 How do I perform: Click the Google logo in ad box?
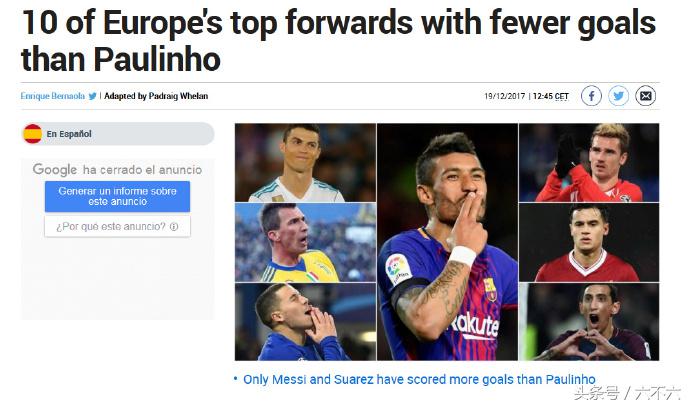[x=55, y=169]
